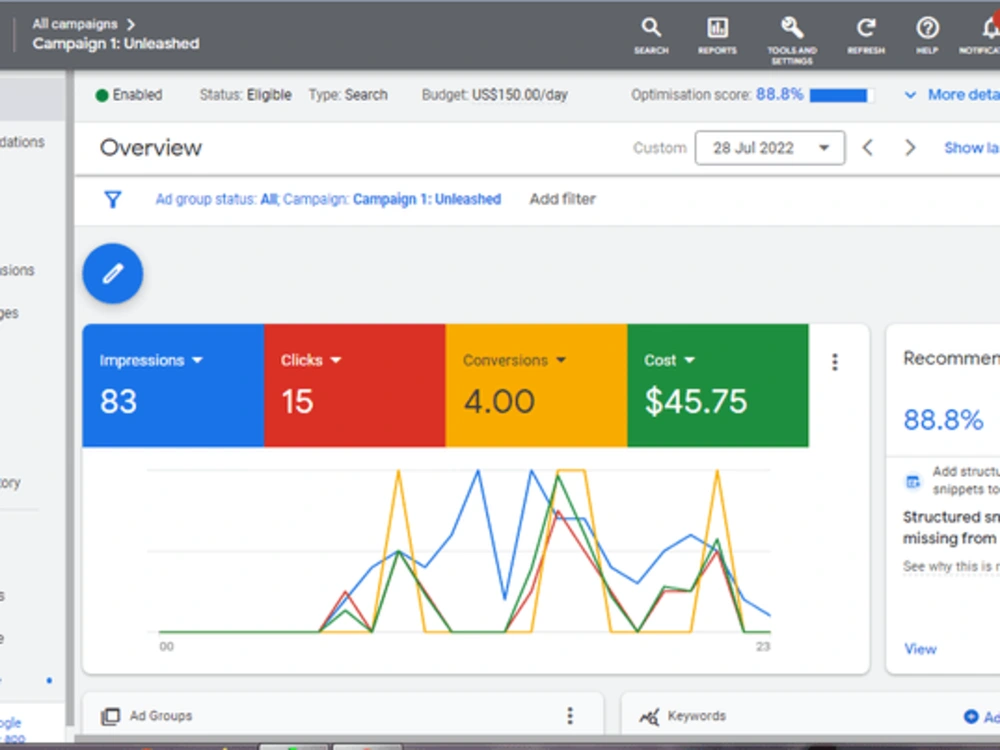Viewport: 1000px width, 750px height.
Task: Click Campaign 1: Unleashed title in header
Action: (116, 43)
